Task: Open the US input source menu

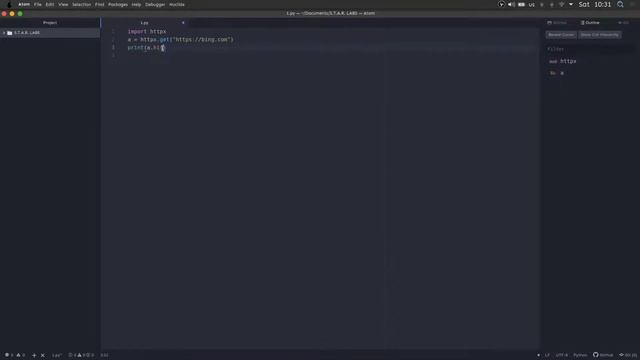Action: click(x=531, y=4)
